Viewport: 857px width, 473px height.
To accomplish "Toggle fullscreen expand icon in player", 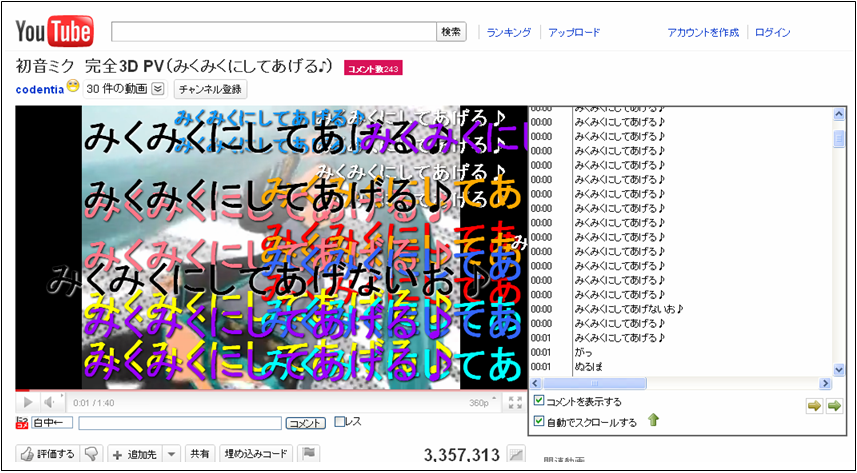I will (x=514, y=402).
